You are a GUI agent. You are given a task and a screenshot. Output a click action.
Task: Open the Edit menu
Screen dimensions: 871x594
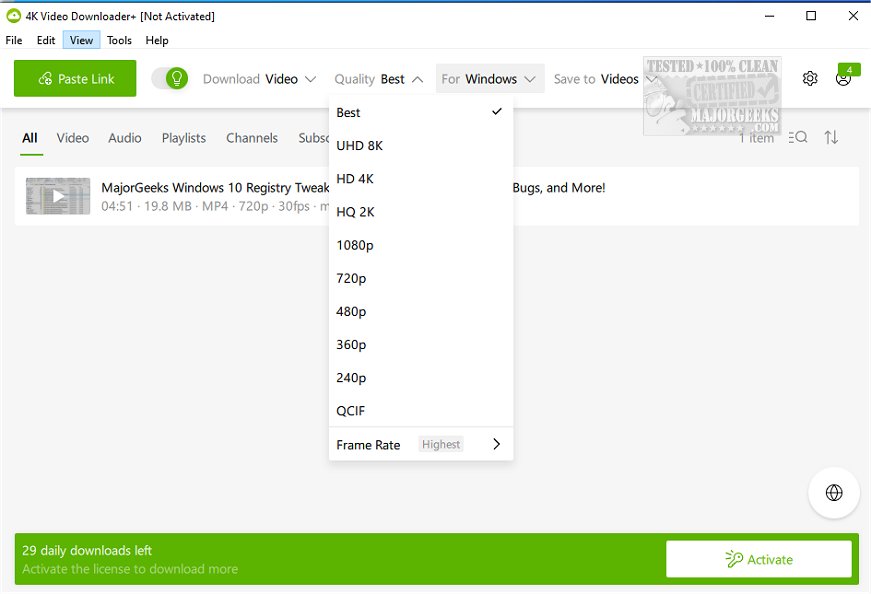tap(46, 40)
